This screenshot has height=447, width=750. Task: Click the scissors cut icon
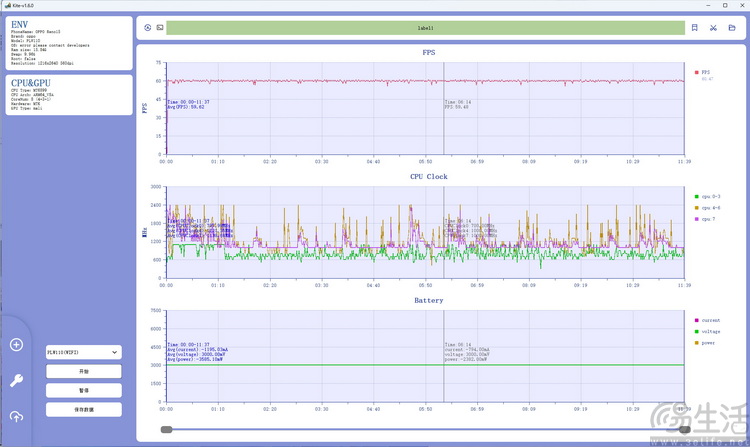coord(714,28)
